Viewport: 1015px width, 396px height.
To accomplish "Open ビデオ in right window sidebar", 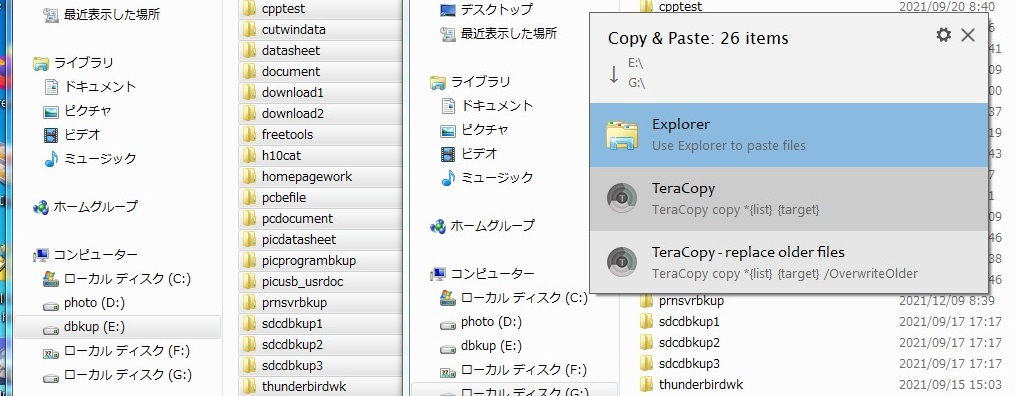I will pos(469,154).
